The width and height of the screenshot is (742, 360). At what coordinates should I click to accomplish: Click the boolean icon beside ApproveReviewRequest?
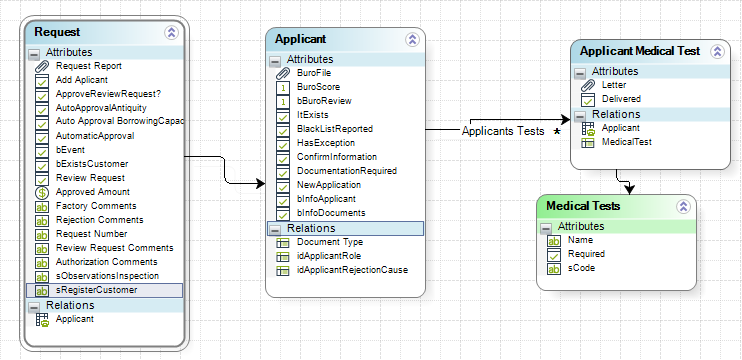[42, 95]
